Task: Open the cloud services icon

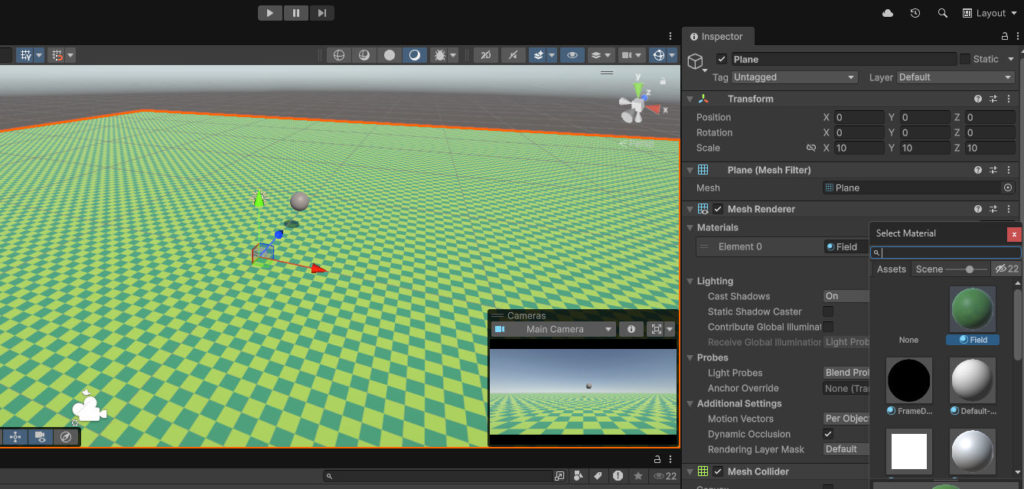Action: pyautogui.click(x=888, y=13)
